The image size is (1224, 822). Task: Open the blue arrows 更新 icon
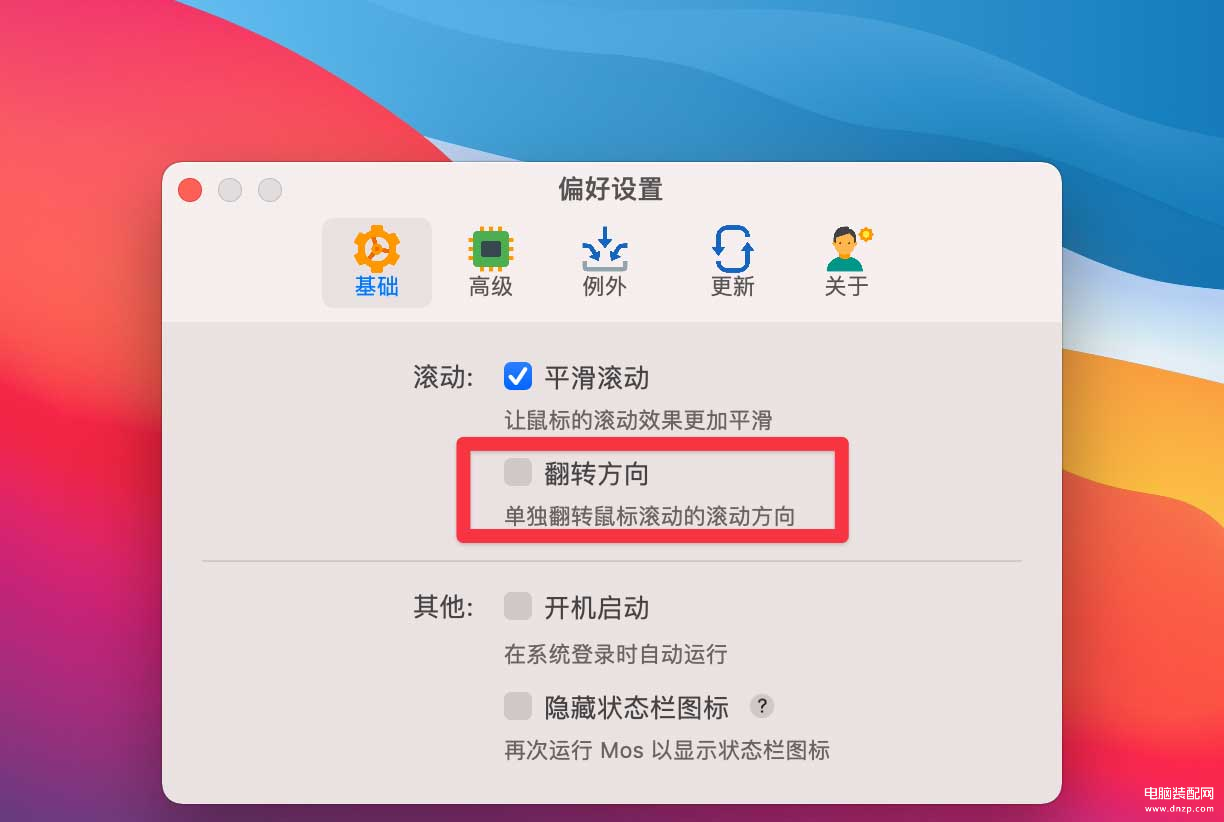point(733,249)
